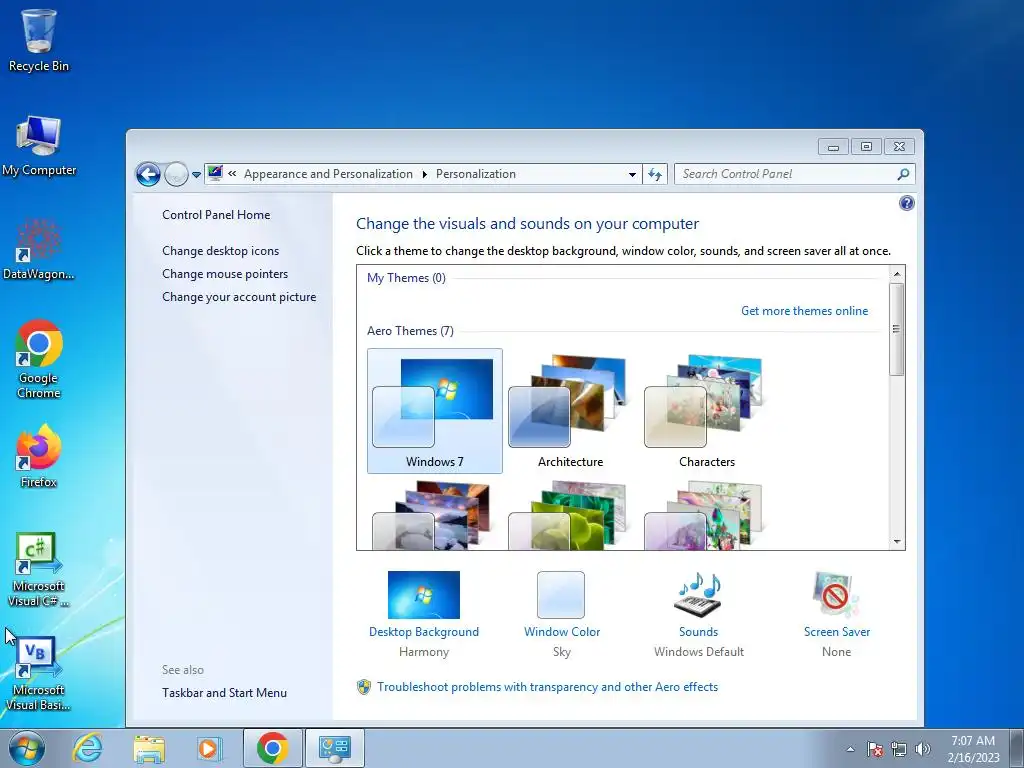Click the Window Color link text
This screenshot has height=768, width=1024.
(562, 632)
